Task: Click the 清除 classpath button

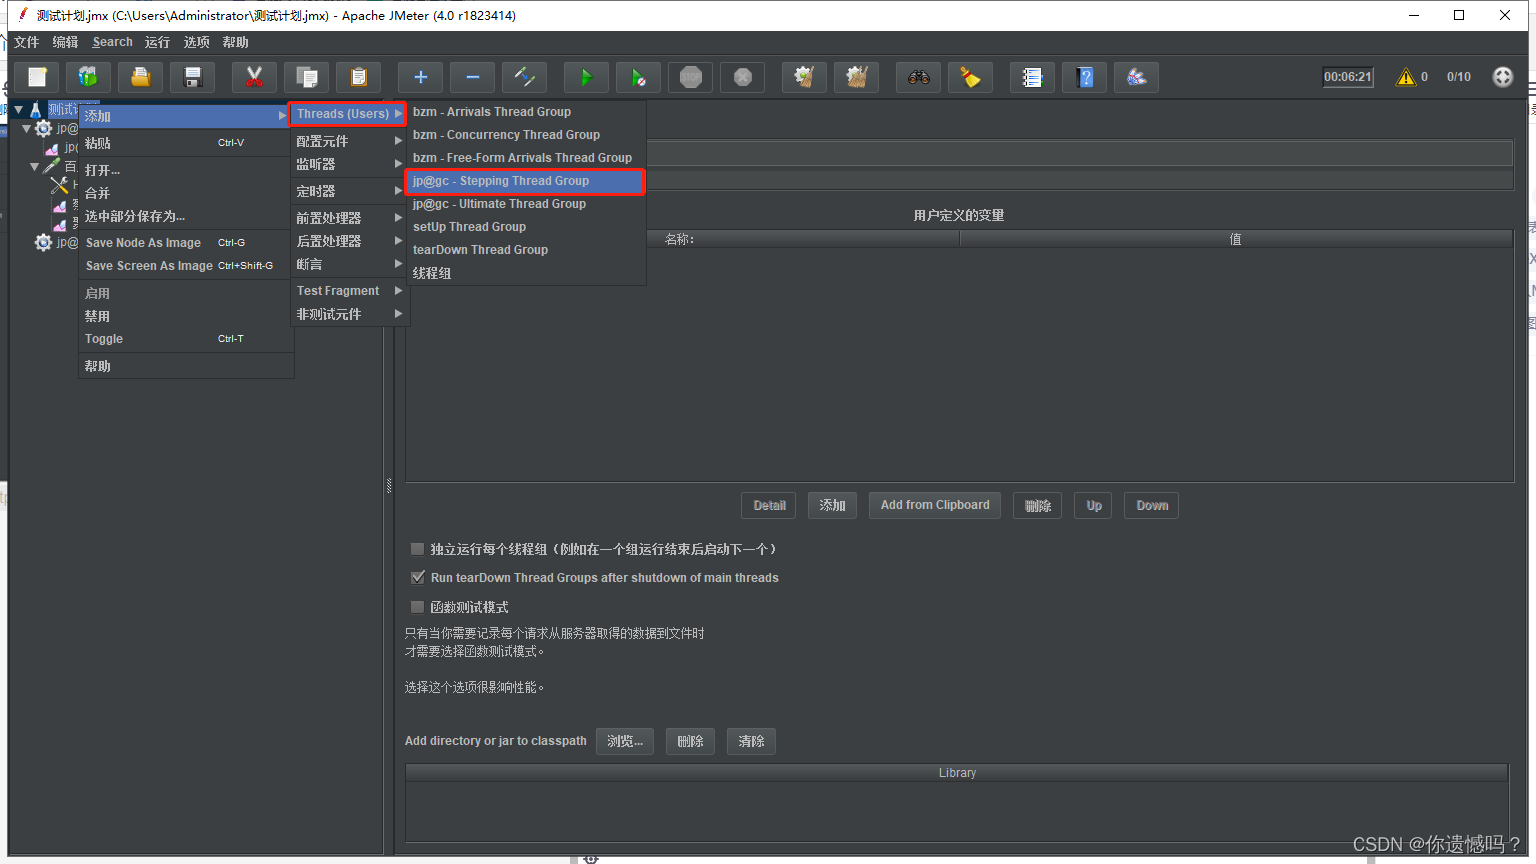Action: [x=751, y=741]
